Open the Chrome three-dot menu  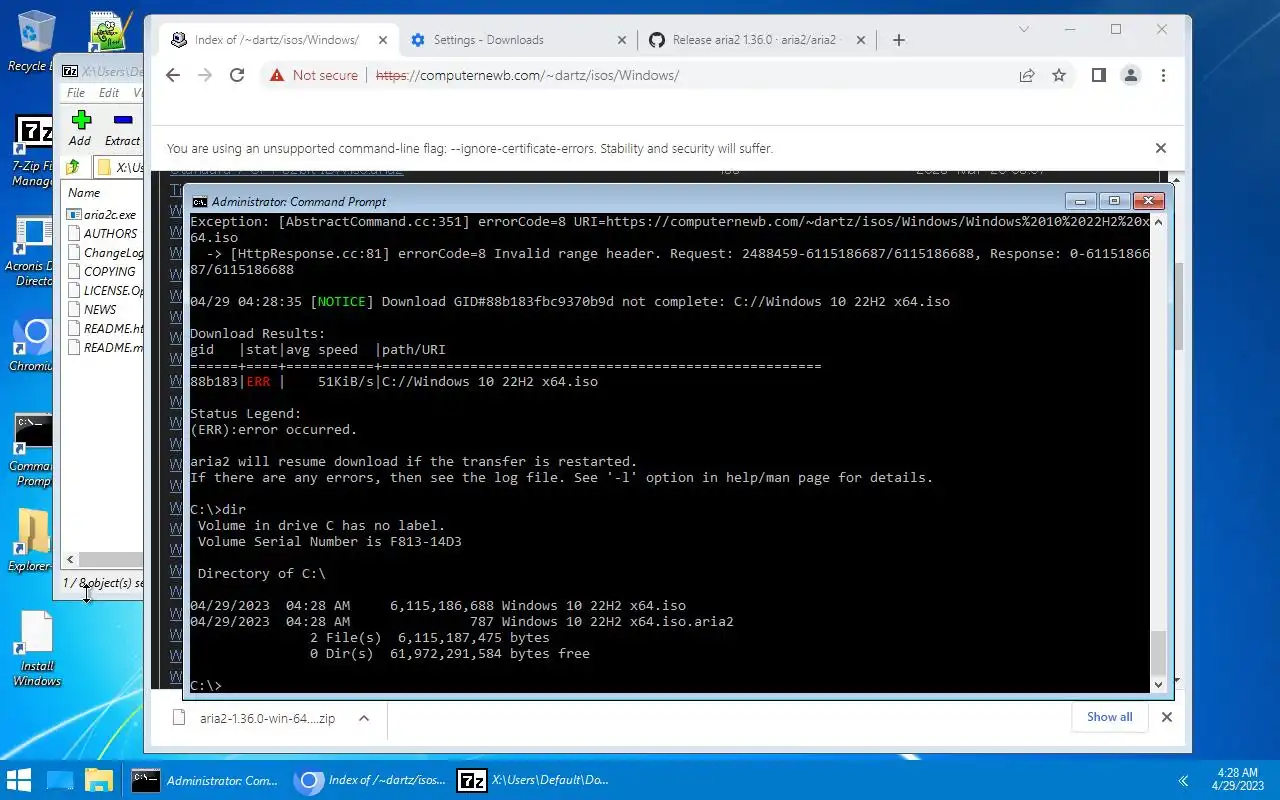click(1163, 75)
